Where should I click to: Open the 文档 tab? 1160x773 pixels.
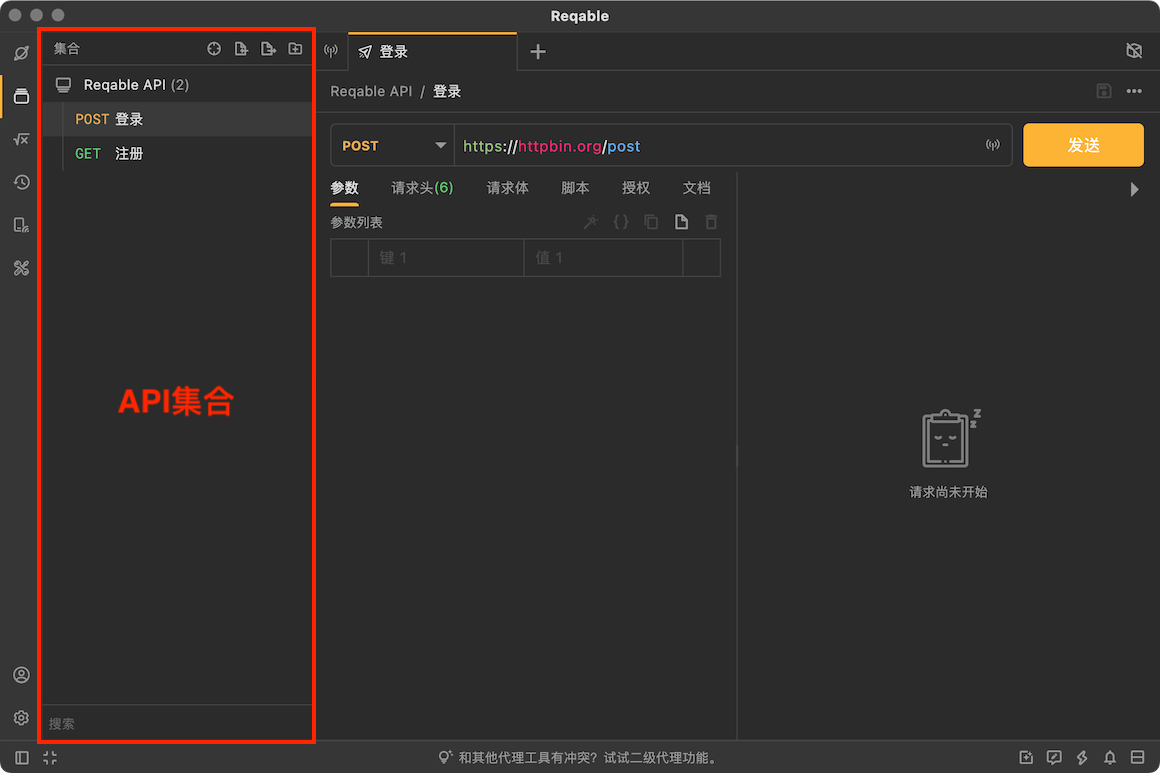696,188
